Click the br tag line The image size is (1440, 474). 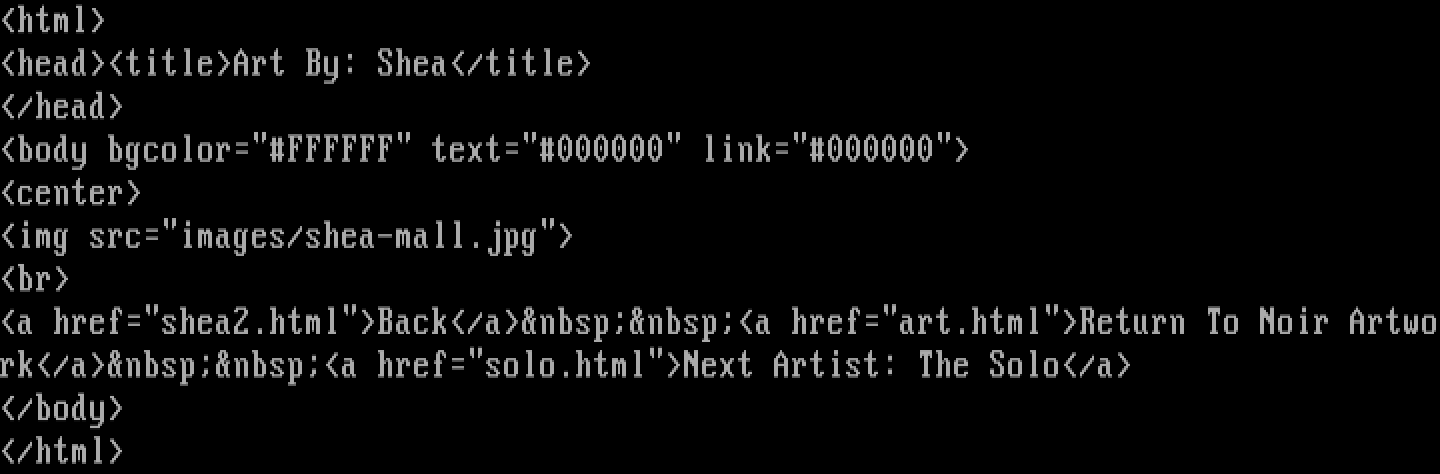tap(36, 278)
